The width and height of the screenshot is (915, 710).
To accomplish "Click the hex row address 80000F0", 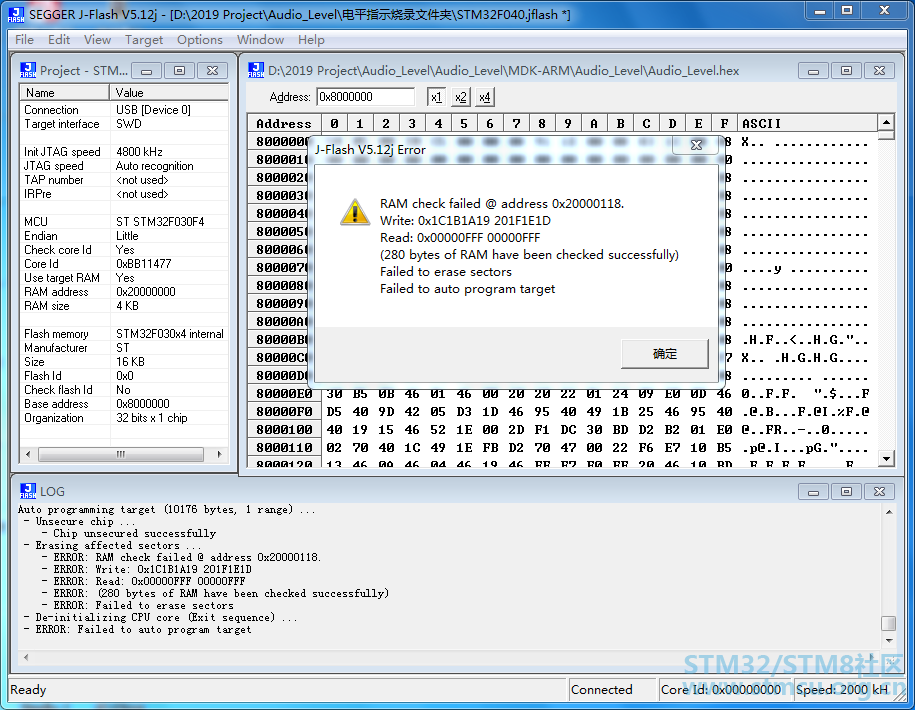I will point(284,412).
